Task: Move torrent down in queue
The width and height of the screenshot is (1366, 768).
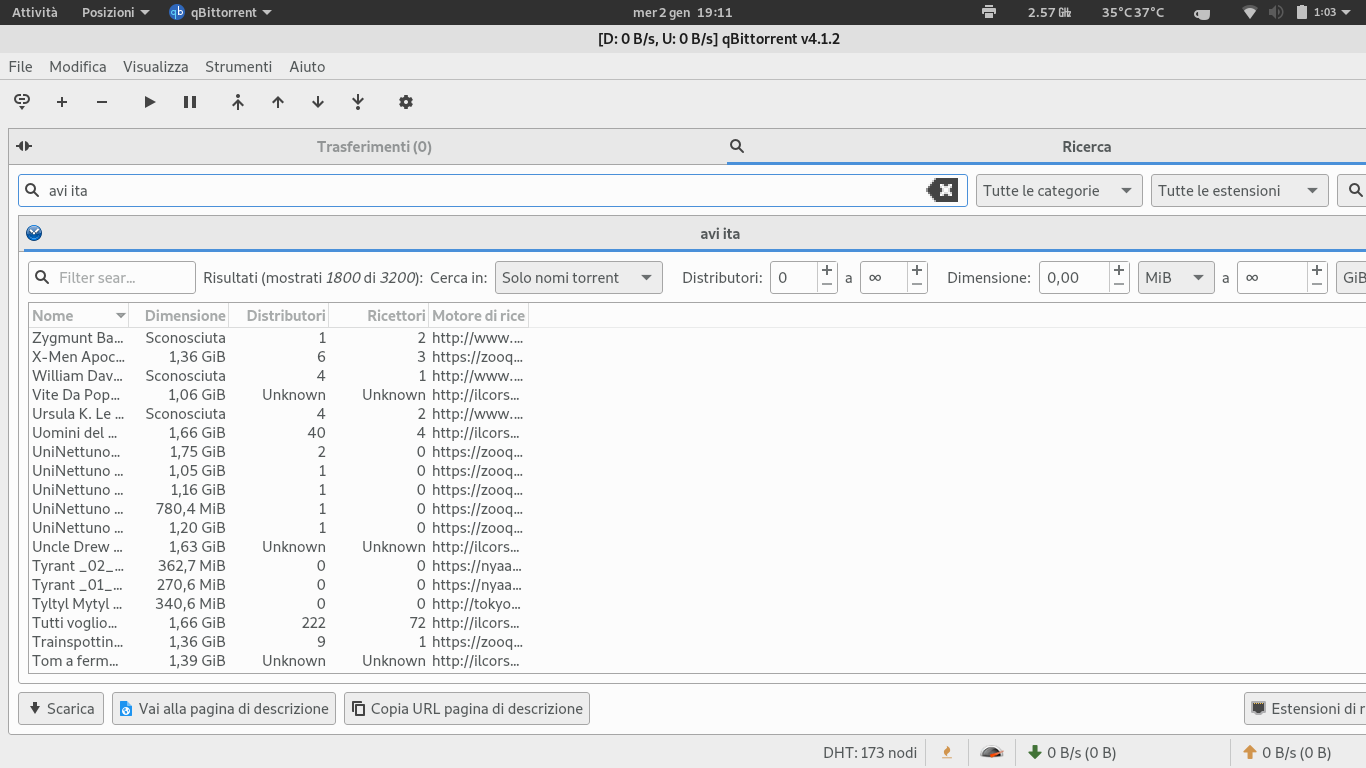Action: [x=318, y=101]
